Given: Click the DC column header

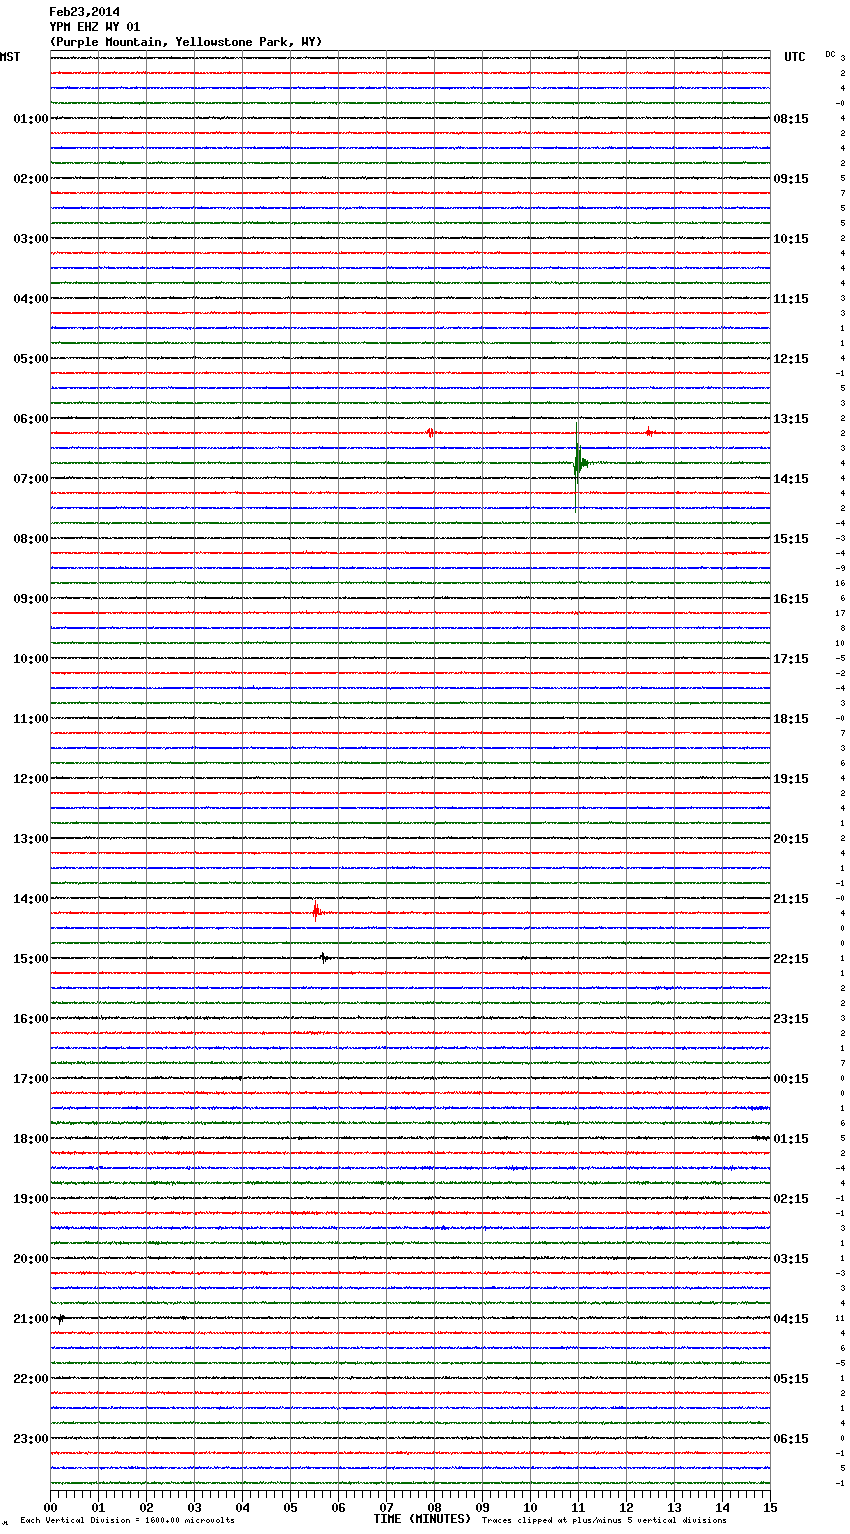Looking at the screenshot, I should point(830,54).
